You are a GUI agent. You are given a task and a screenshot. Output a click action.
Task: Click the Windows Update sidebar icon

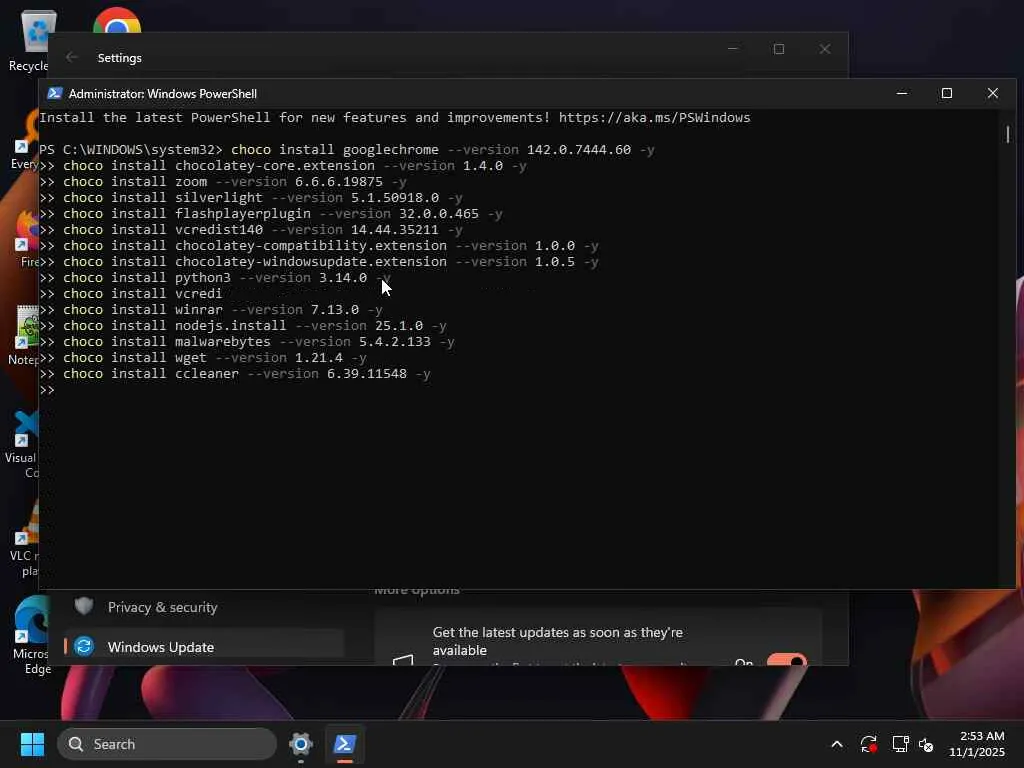click(x=84, y=647)
